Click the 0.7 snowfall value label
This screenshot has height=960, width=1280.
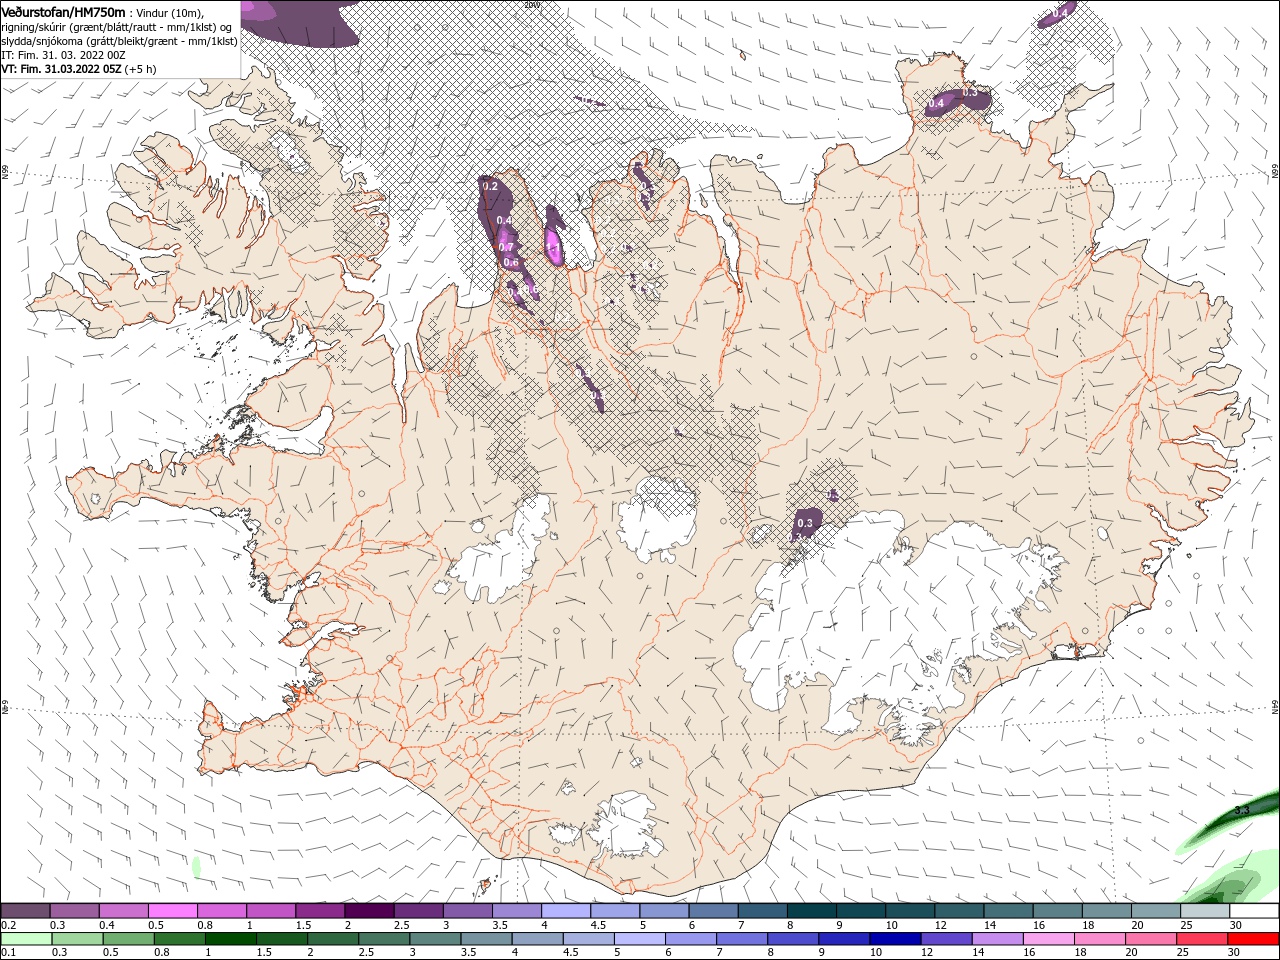pyautogui.click(x=506, y=247)
